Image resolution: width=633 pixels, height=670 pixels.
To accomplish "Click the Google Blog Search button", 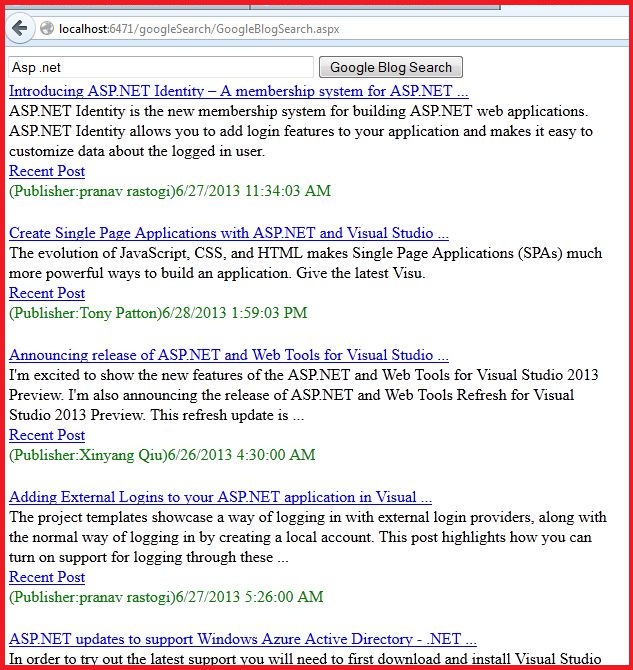I will [x=391, y=68].
